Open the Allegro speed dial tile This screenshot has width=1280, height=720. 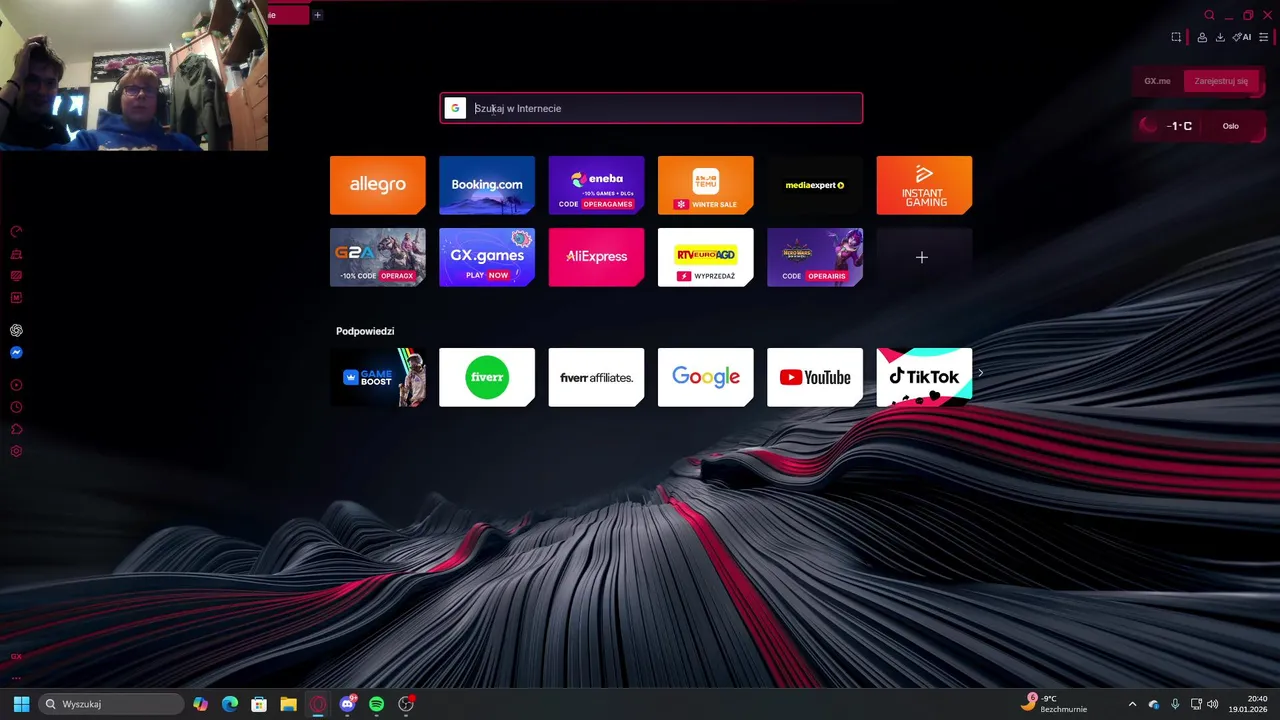[377, 185]
